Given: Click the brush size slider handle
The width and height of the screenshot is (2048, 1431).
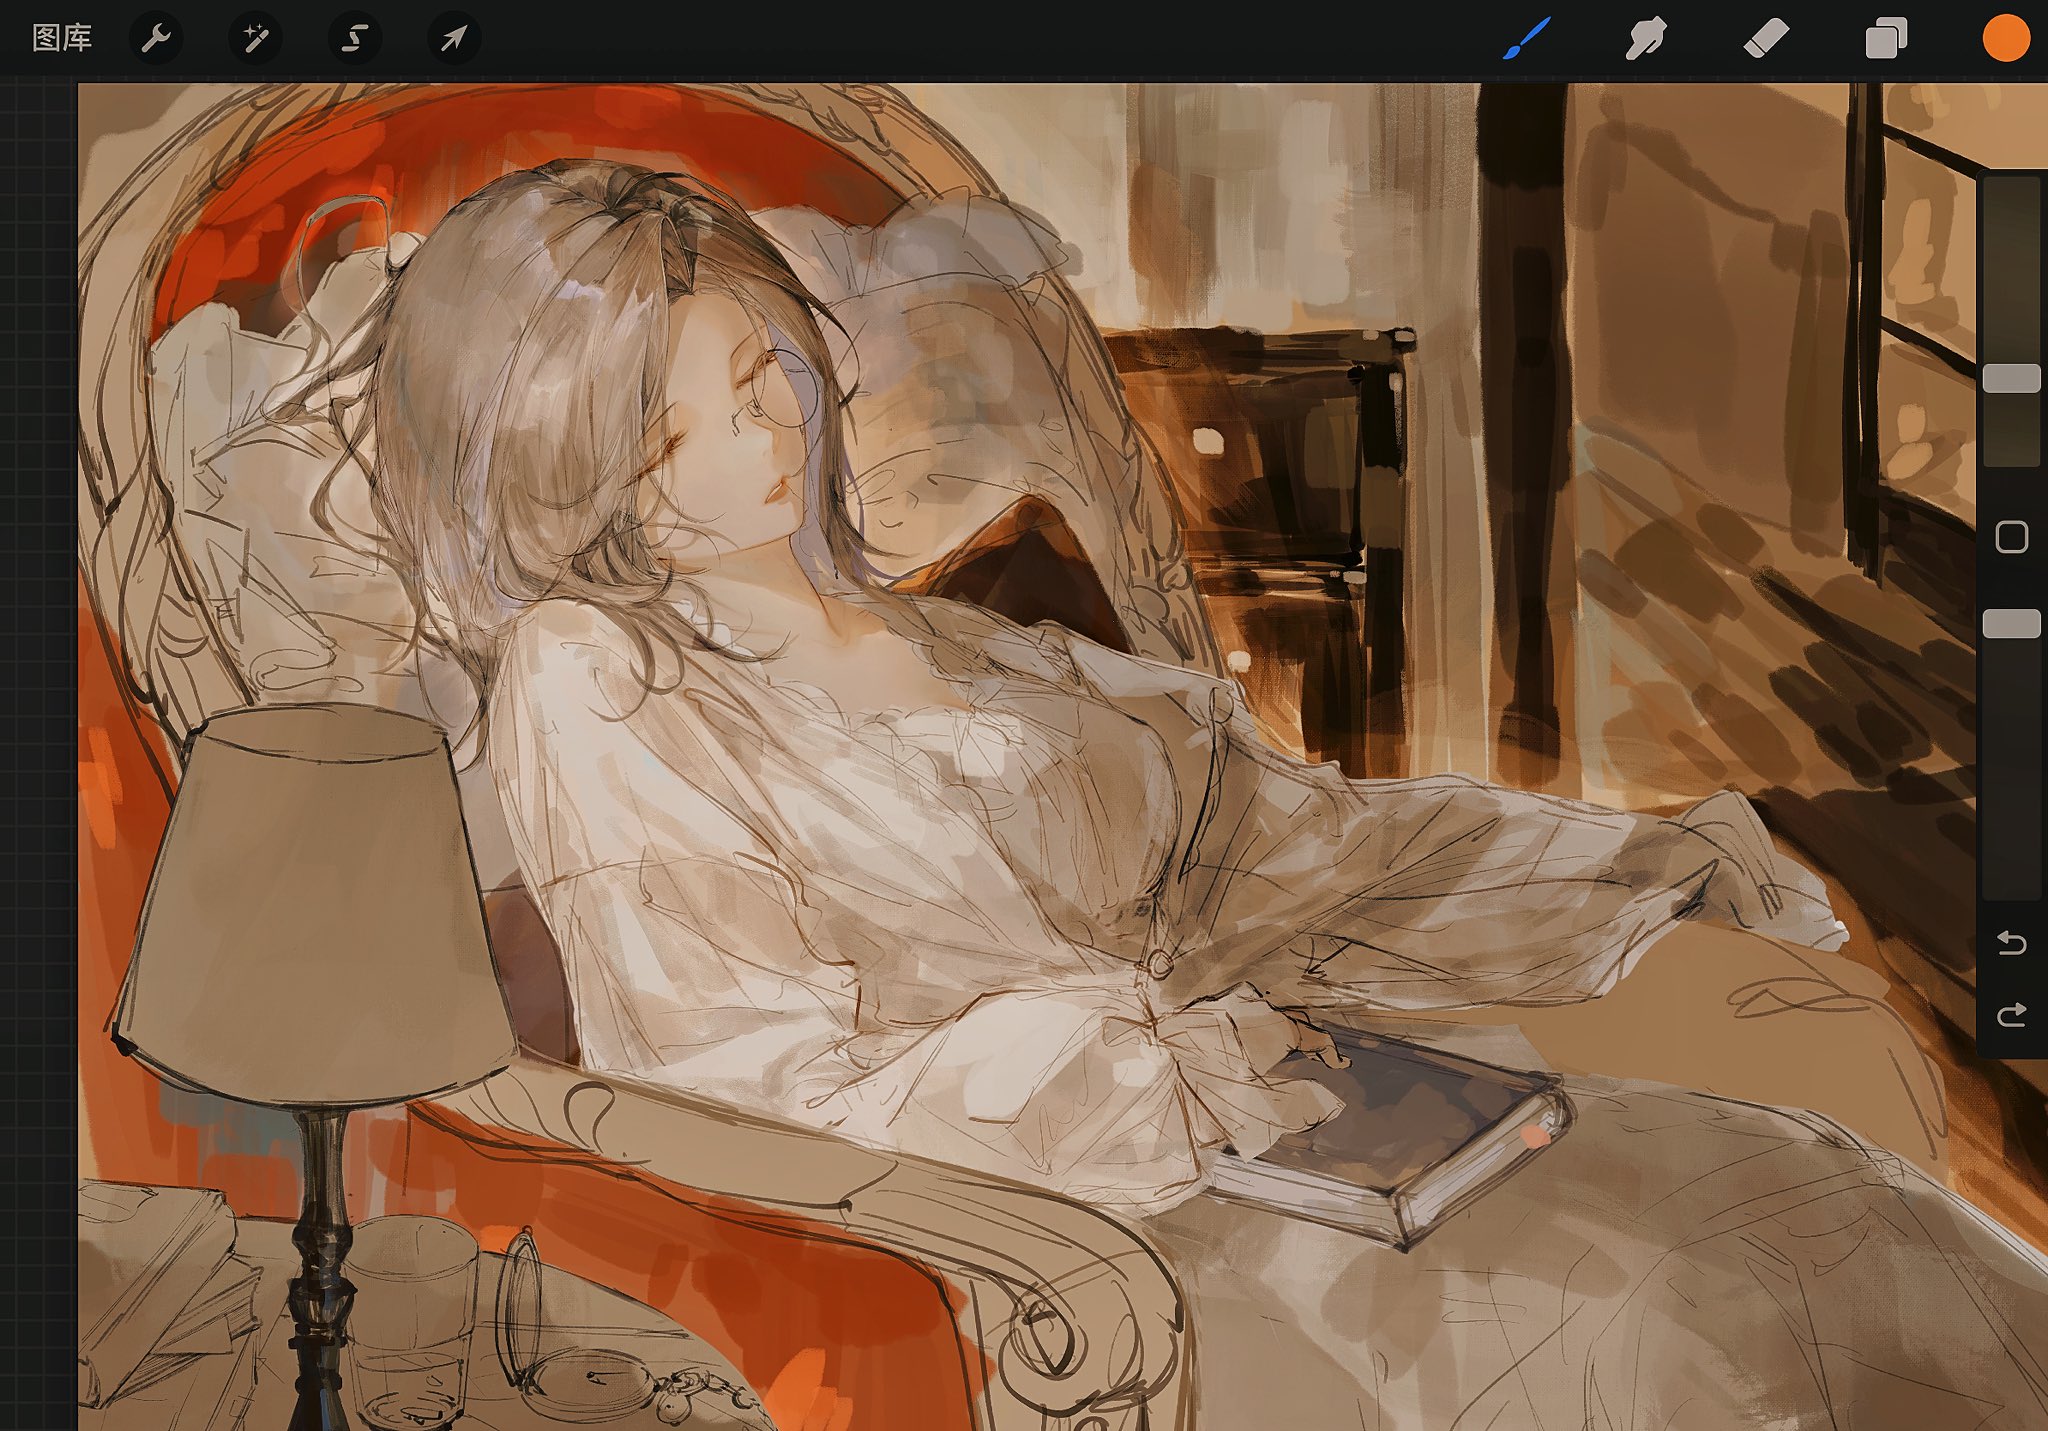Looking at the screenshot, I should click(x=2011, y=378).
